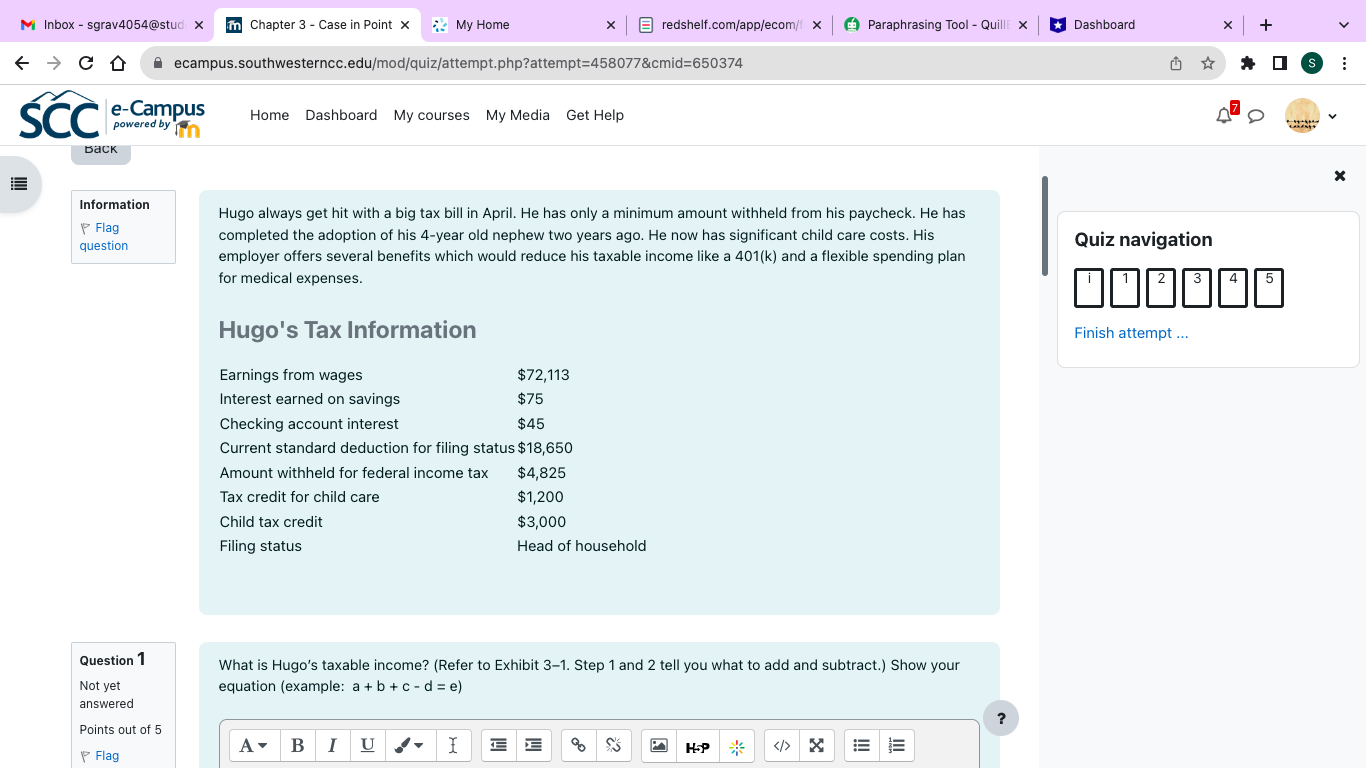Viewport: 1366px width, 768px height.
Task: Insert an image using the picture icon
Action: pyautogui.click(x=659, y=745)
